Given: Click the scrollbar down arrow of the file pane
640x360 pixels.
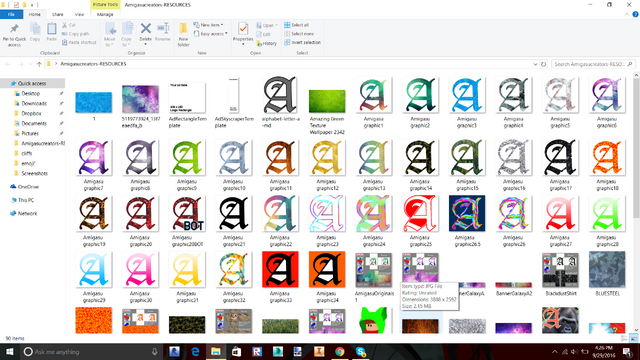Looking at the screenshot, I should (636, 329).
